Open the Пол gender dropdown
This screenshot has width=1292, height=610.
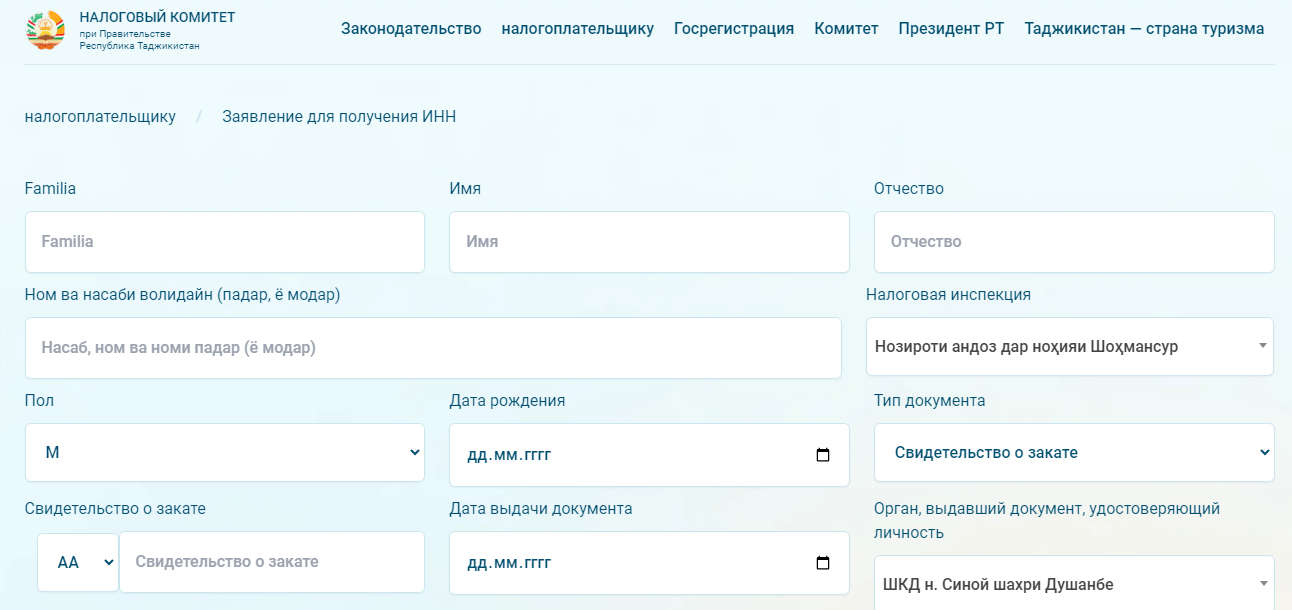[225, 453]
